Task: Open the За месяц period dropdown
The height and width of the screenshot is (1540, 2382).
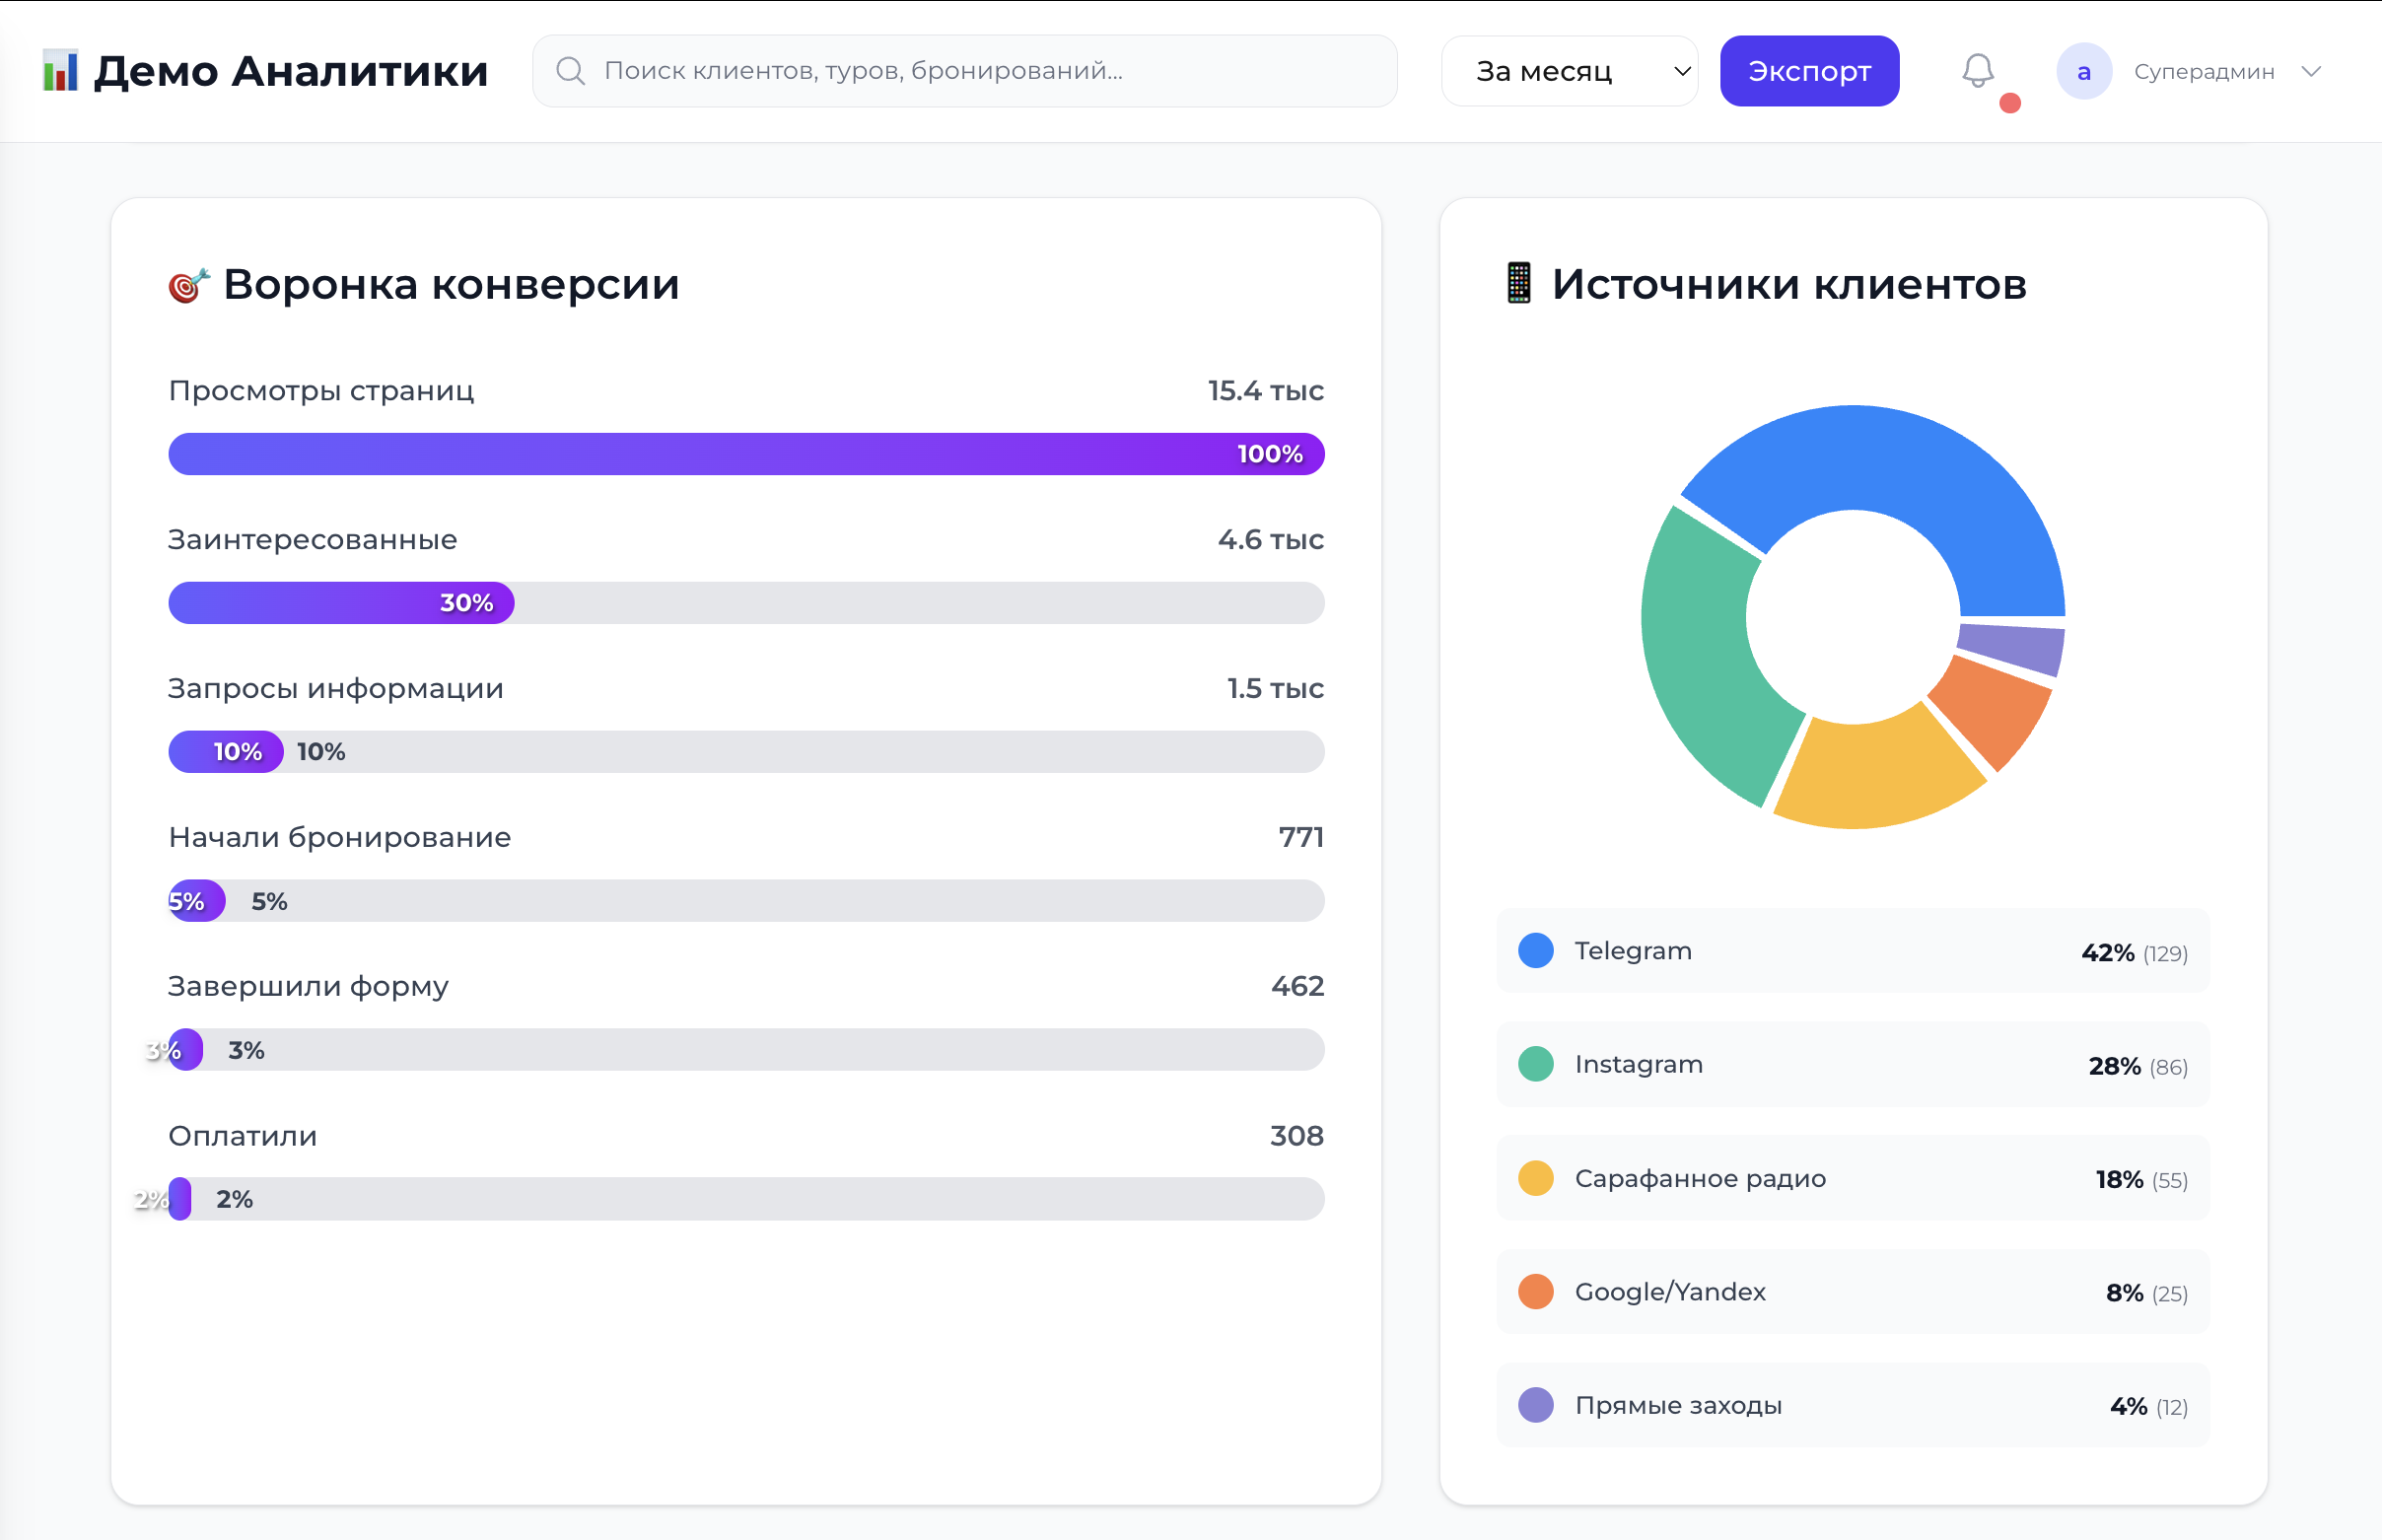Action: click(1569, 70)
